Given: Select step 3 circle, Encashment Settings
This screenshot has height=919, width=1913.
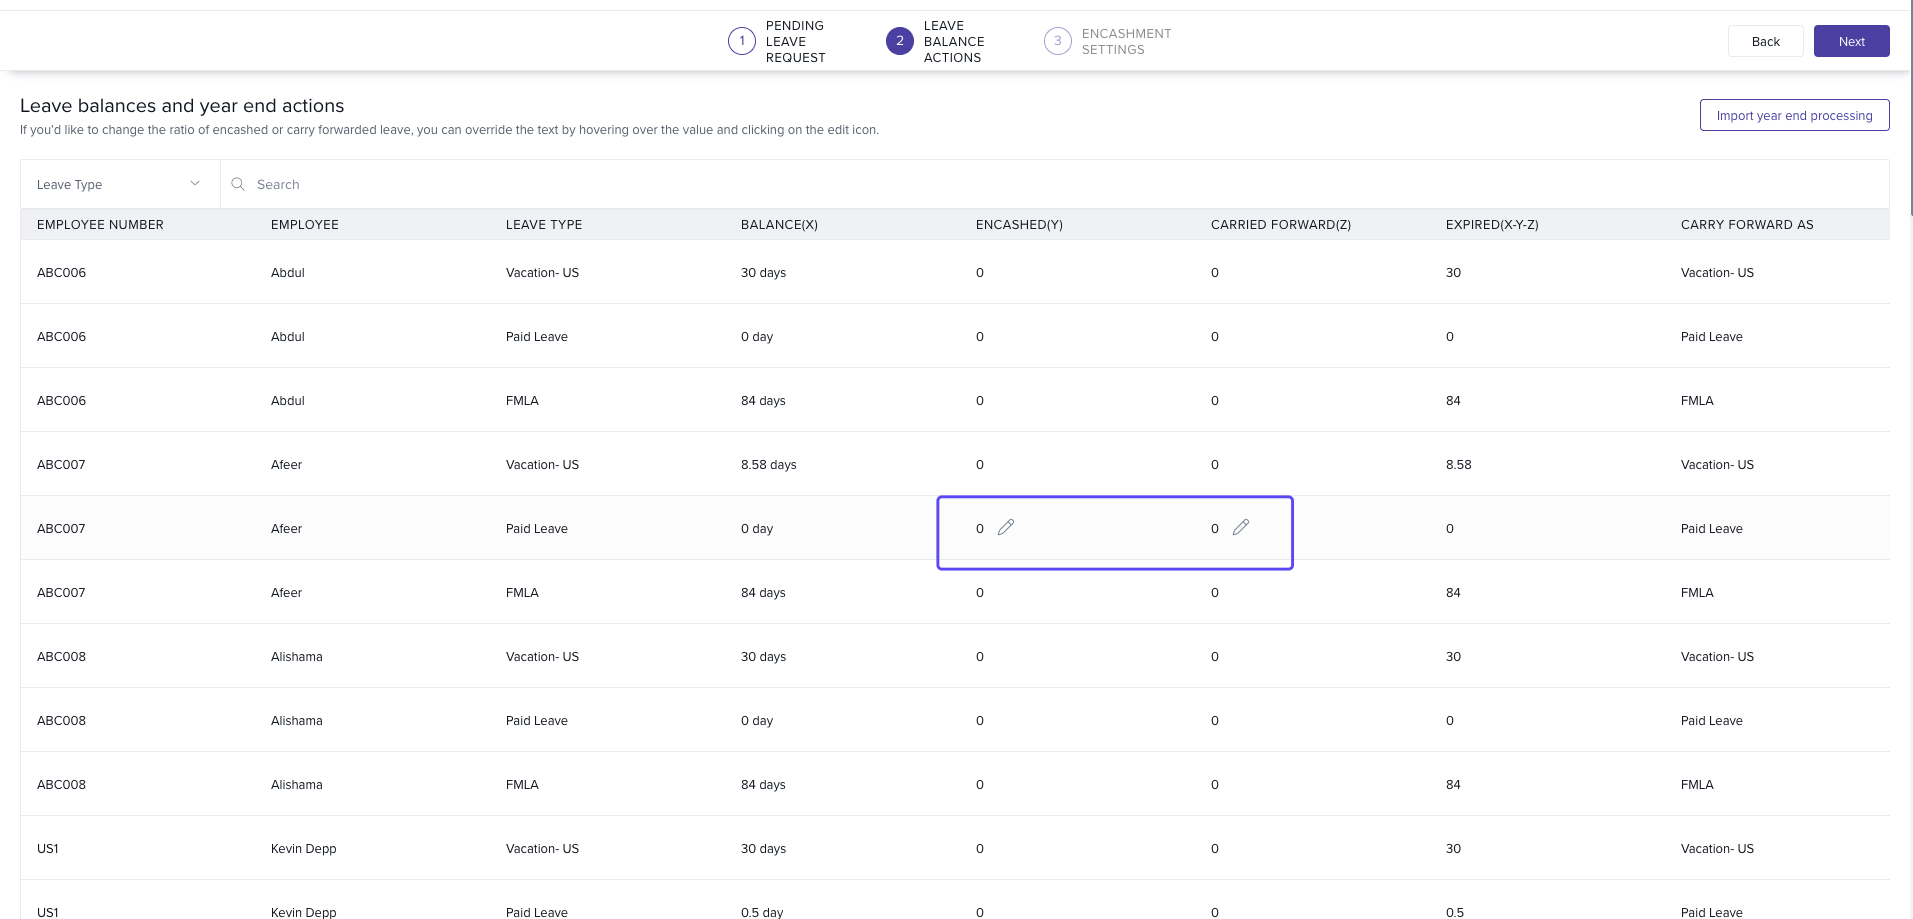Looking at the screenshot, I should (1057, 41).
